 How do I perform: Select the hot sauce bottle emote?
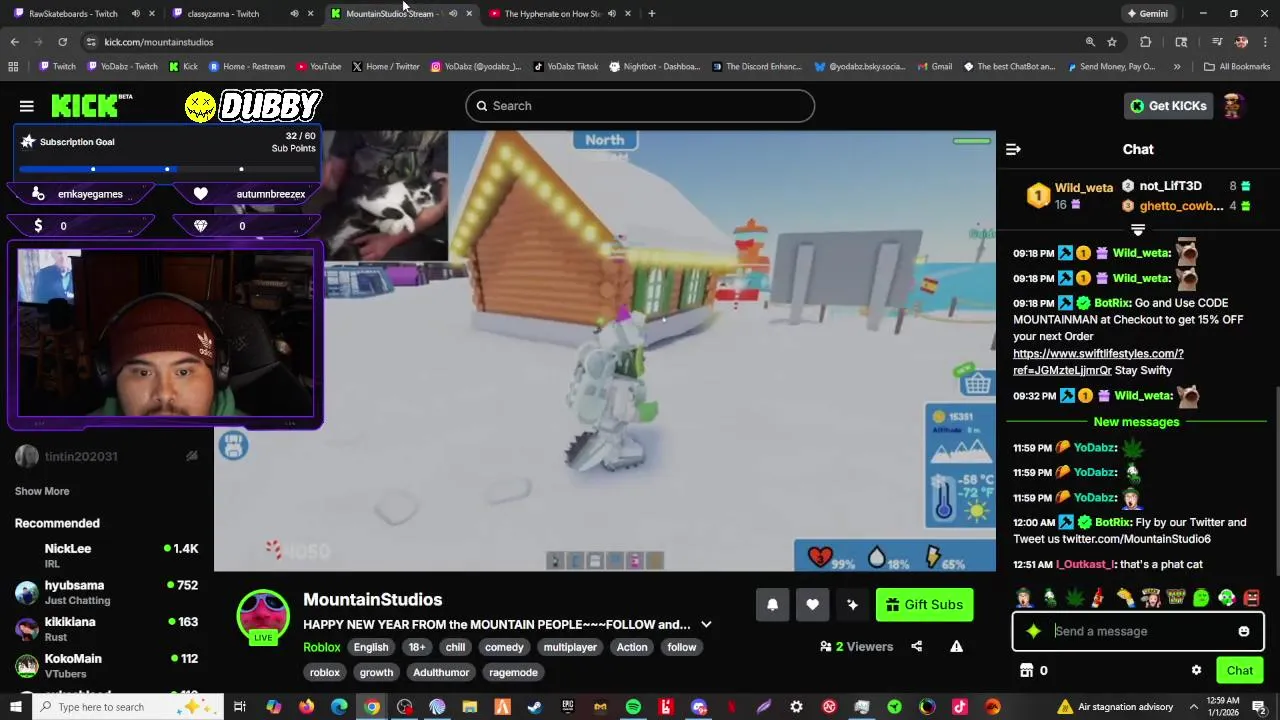[x=1099, y=598]
